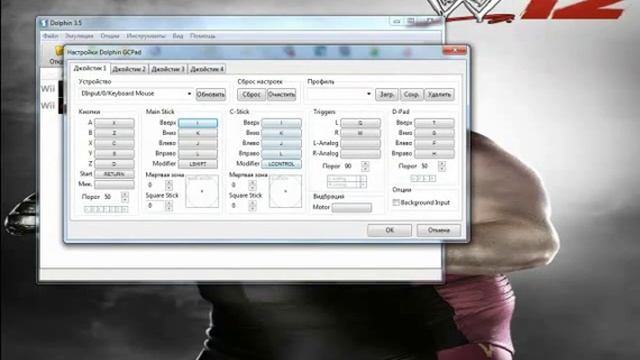The width and height of the screenshot is (640, 360).
Task: Click the Удалить profile button
Action: tap(439, 94)
